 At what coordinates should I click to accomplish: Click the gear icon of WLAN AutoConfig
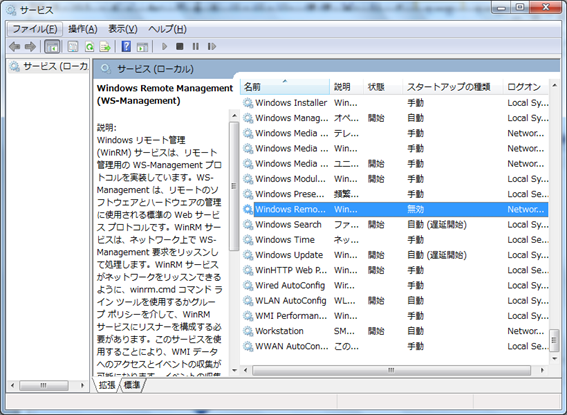(x=248, y=301)
